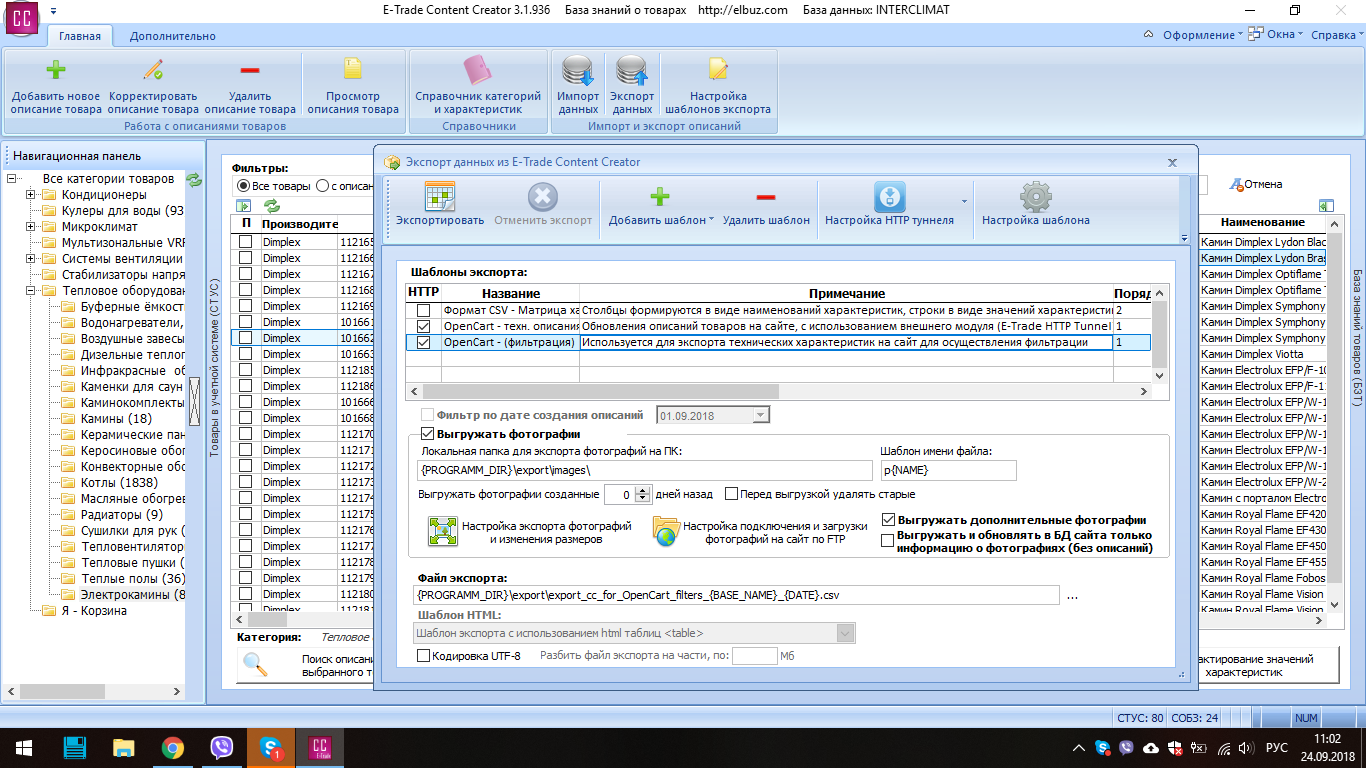Click the Отменить экспорт icon

click(x=543, y=196)
